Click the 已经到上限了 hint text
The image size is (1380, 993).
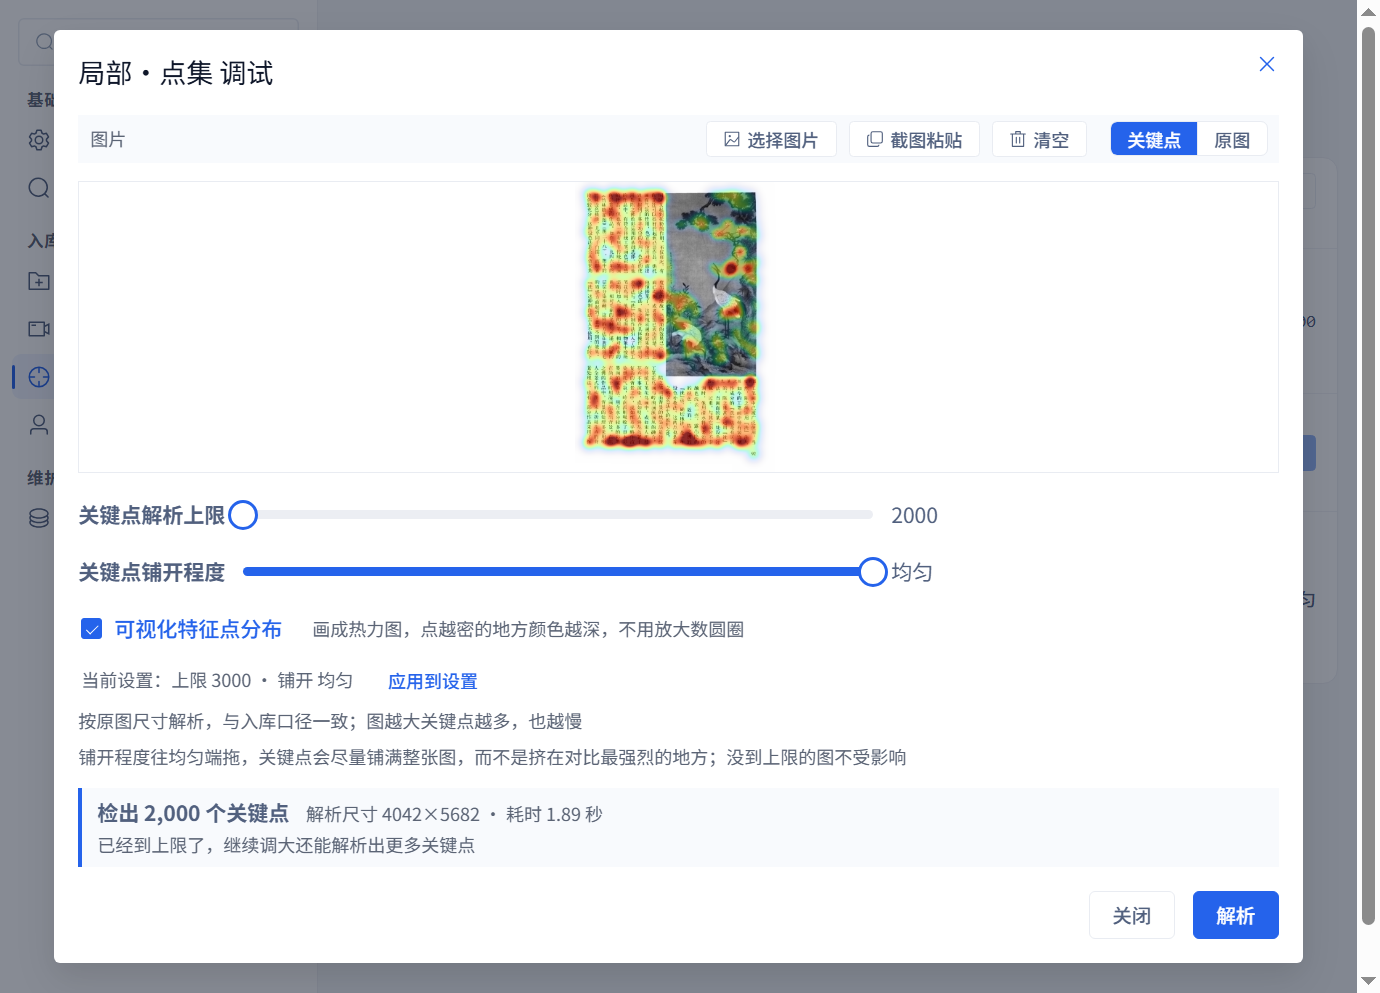click(x=286, y=846)
